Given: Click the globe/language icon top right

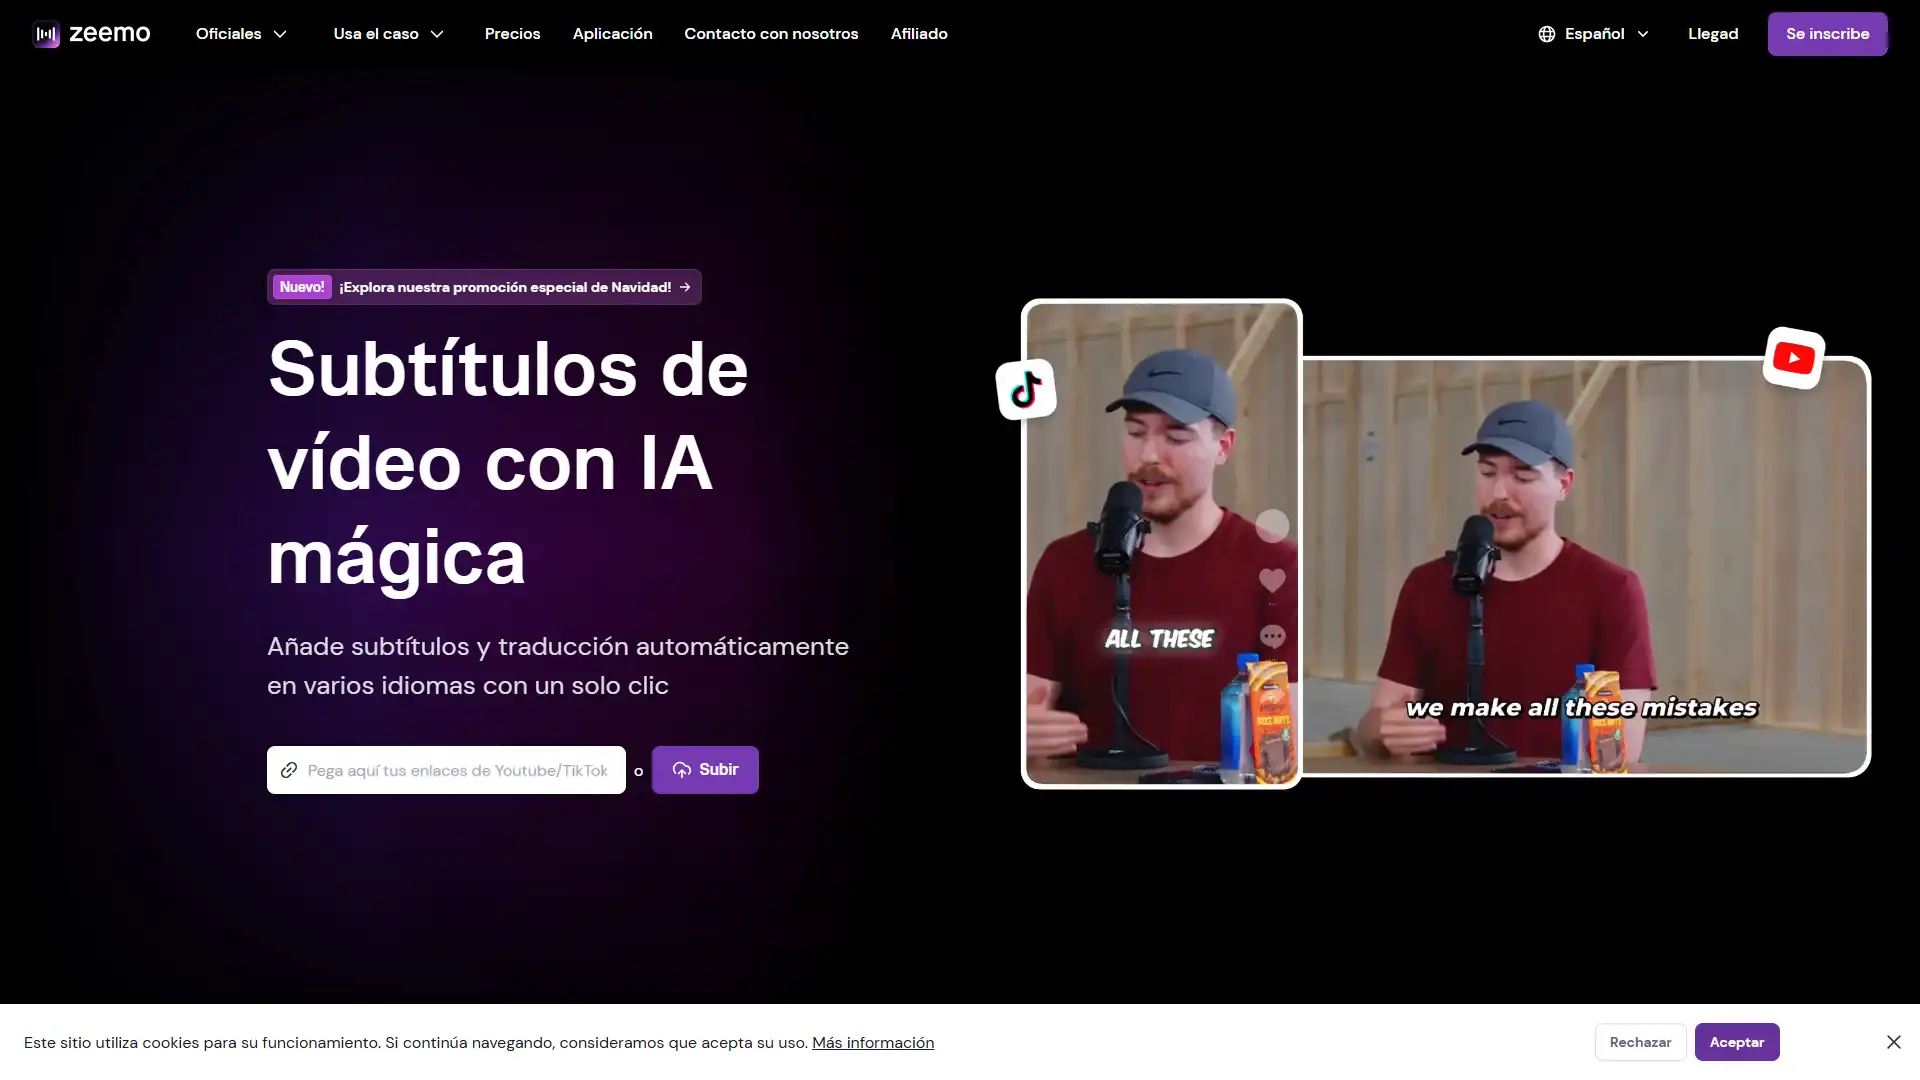Looking at the screenshot, I should 1545,33.
